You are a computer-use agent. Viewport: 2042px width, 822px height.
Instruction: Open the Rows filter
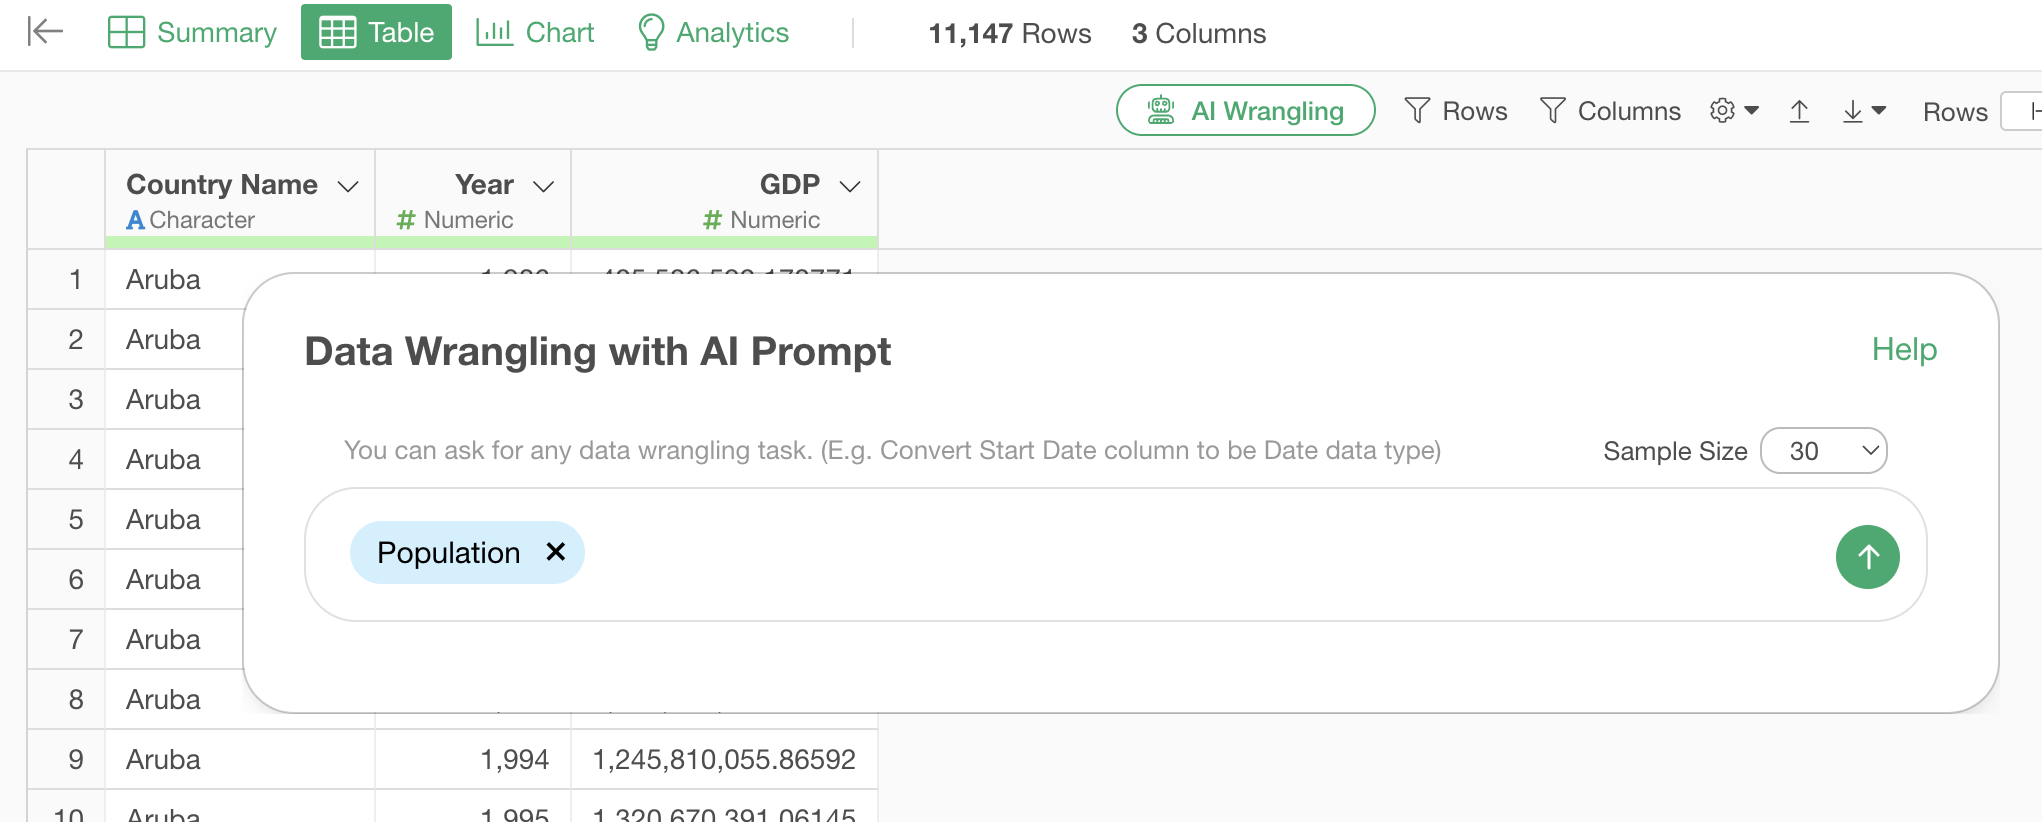click(1456, 111)
